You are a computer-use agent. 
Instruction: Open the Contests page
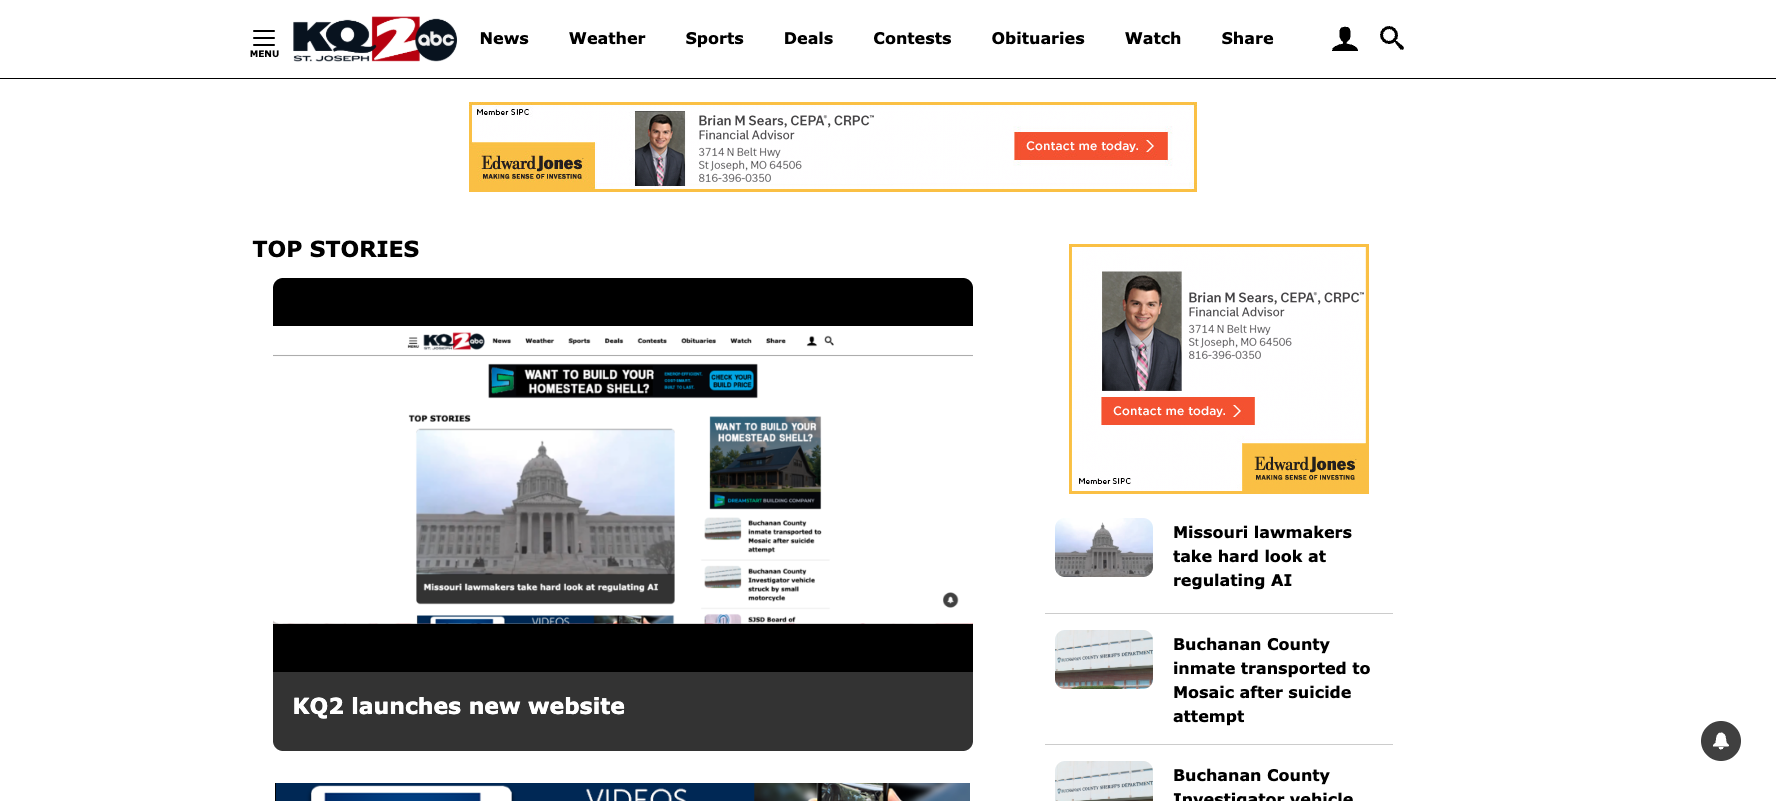click(912, 39)
